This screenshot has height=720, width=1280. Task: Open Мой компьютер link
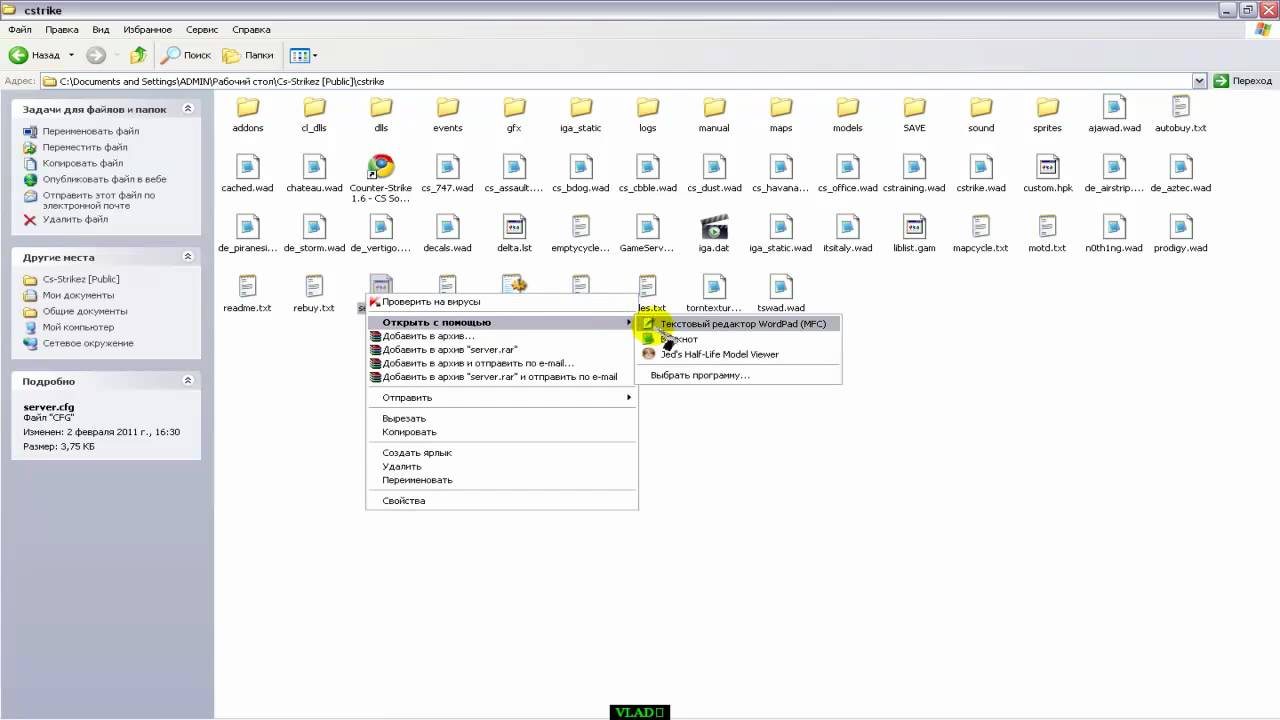tap(78, 327)
